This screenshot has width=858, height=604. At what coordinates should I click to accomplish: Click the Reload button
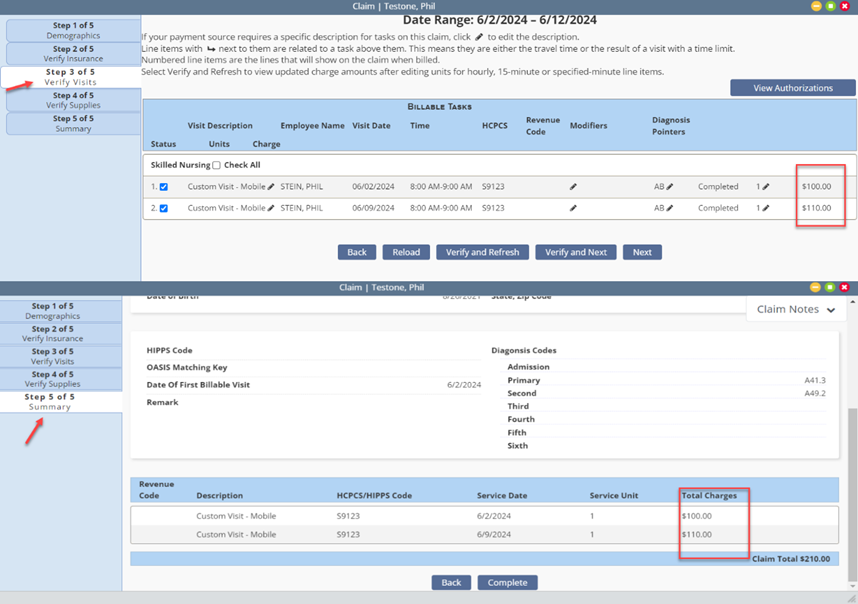[x=406, y=252]
